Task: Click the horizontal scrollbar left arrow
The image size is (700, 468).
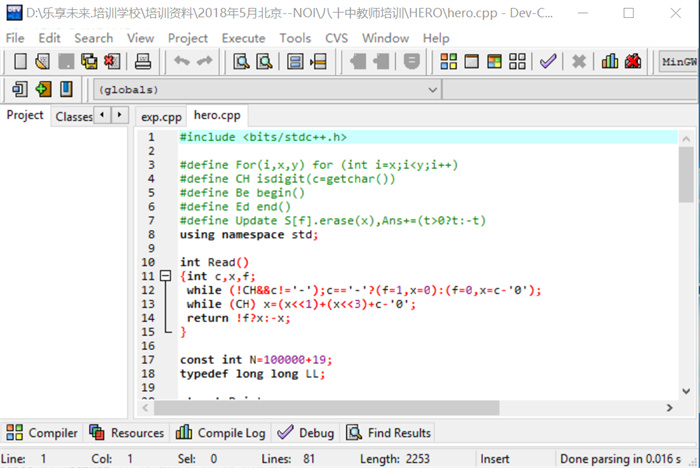Action: tap(146, 407)
